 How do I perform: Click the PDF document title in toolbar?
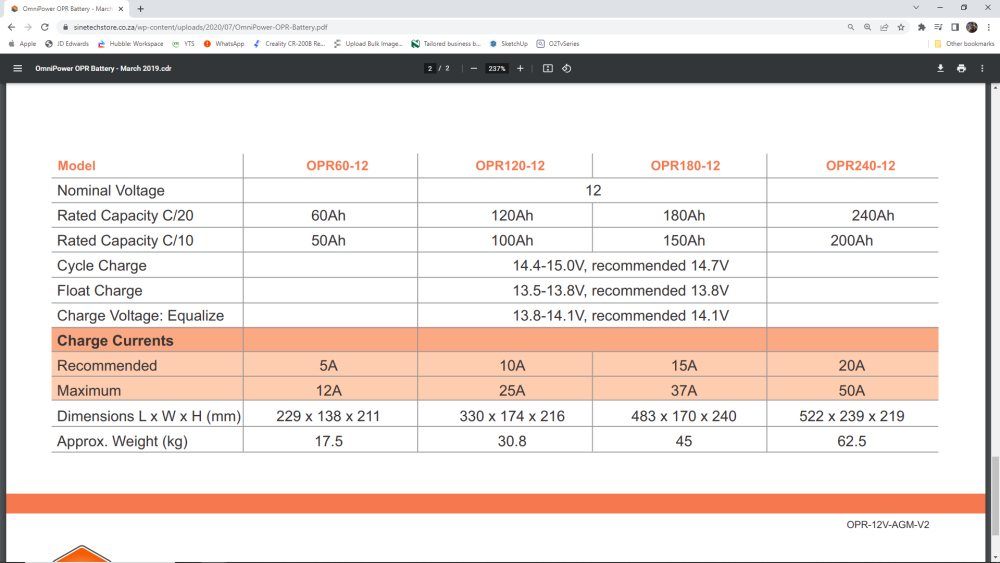click(103, 68)
